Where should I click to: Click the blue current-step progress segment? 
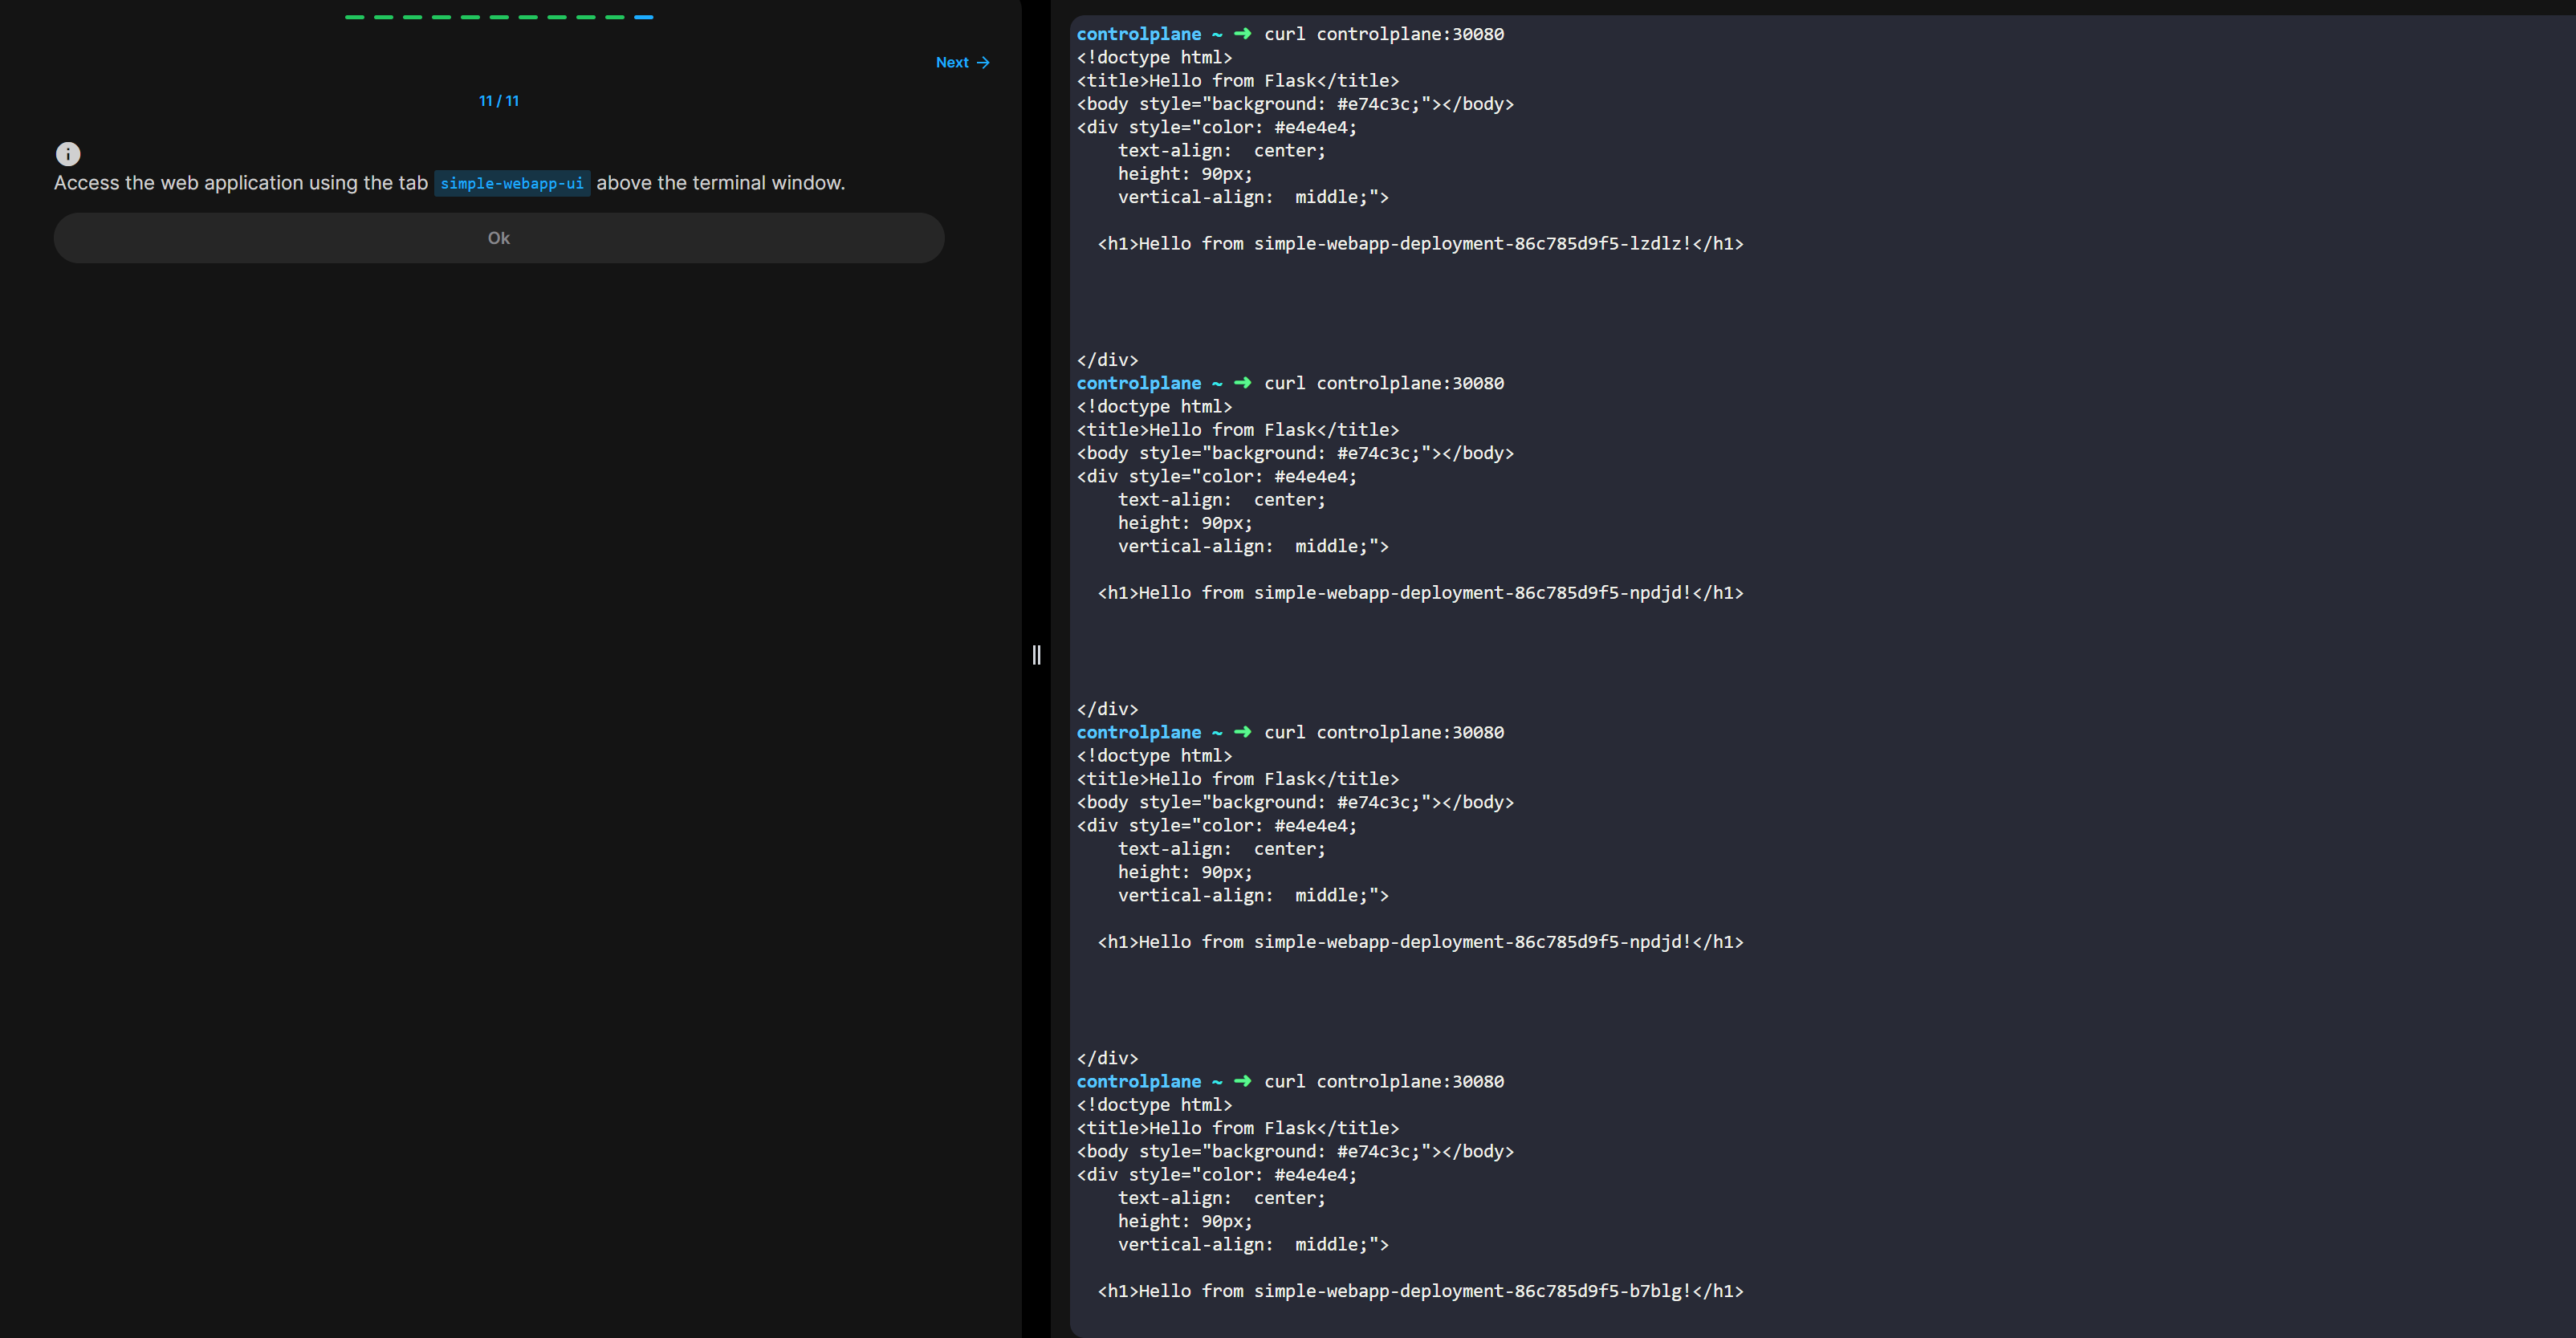coord(643,17)
